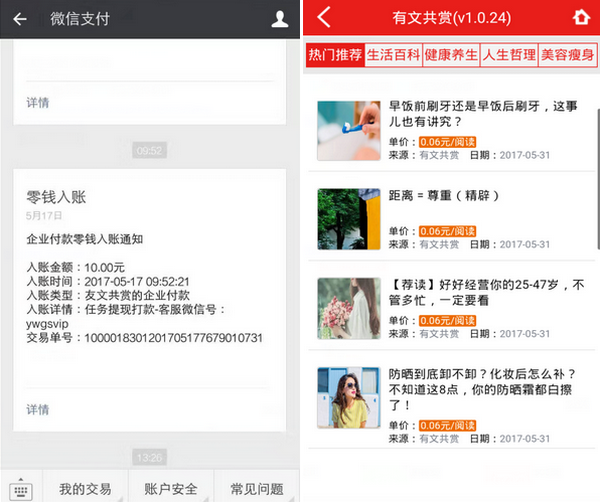The width and height of the screenshot is (600, 503).
Task: Tap 详情 in the top message card
Action: [x=38, y=102]
